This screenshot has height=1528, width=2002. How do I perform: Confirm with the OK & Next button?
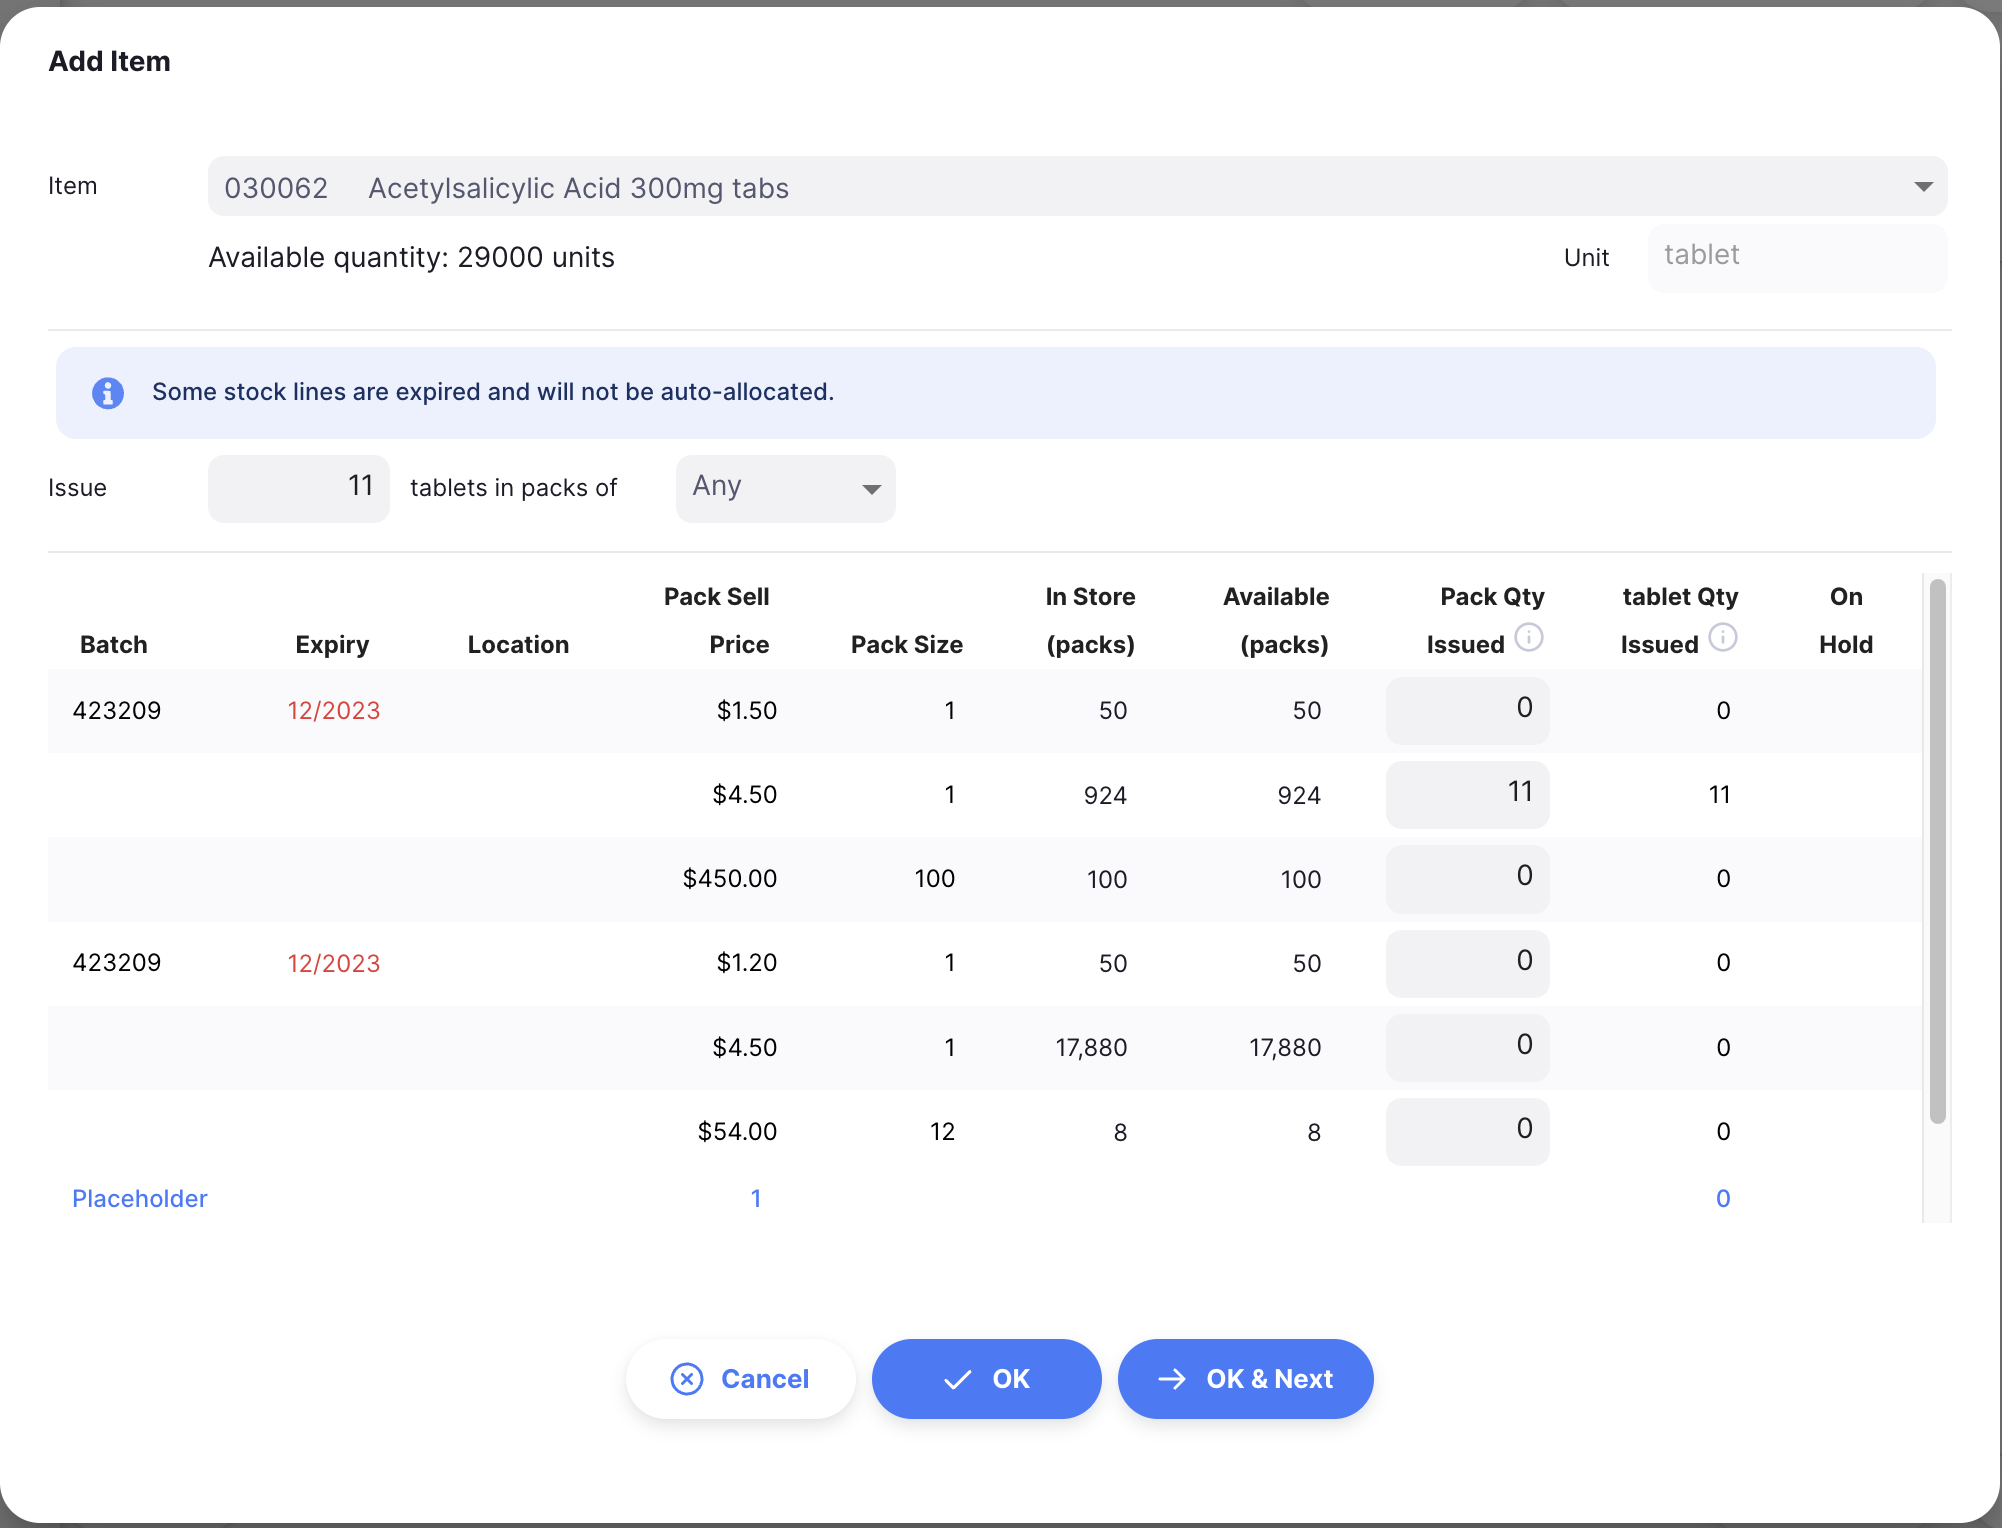coord(1246,1379)
